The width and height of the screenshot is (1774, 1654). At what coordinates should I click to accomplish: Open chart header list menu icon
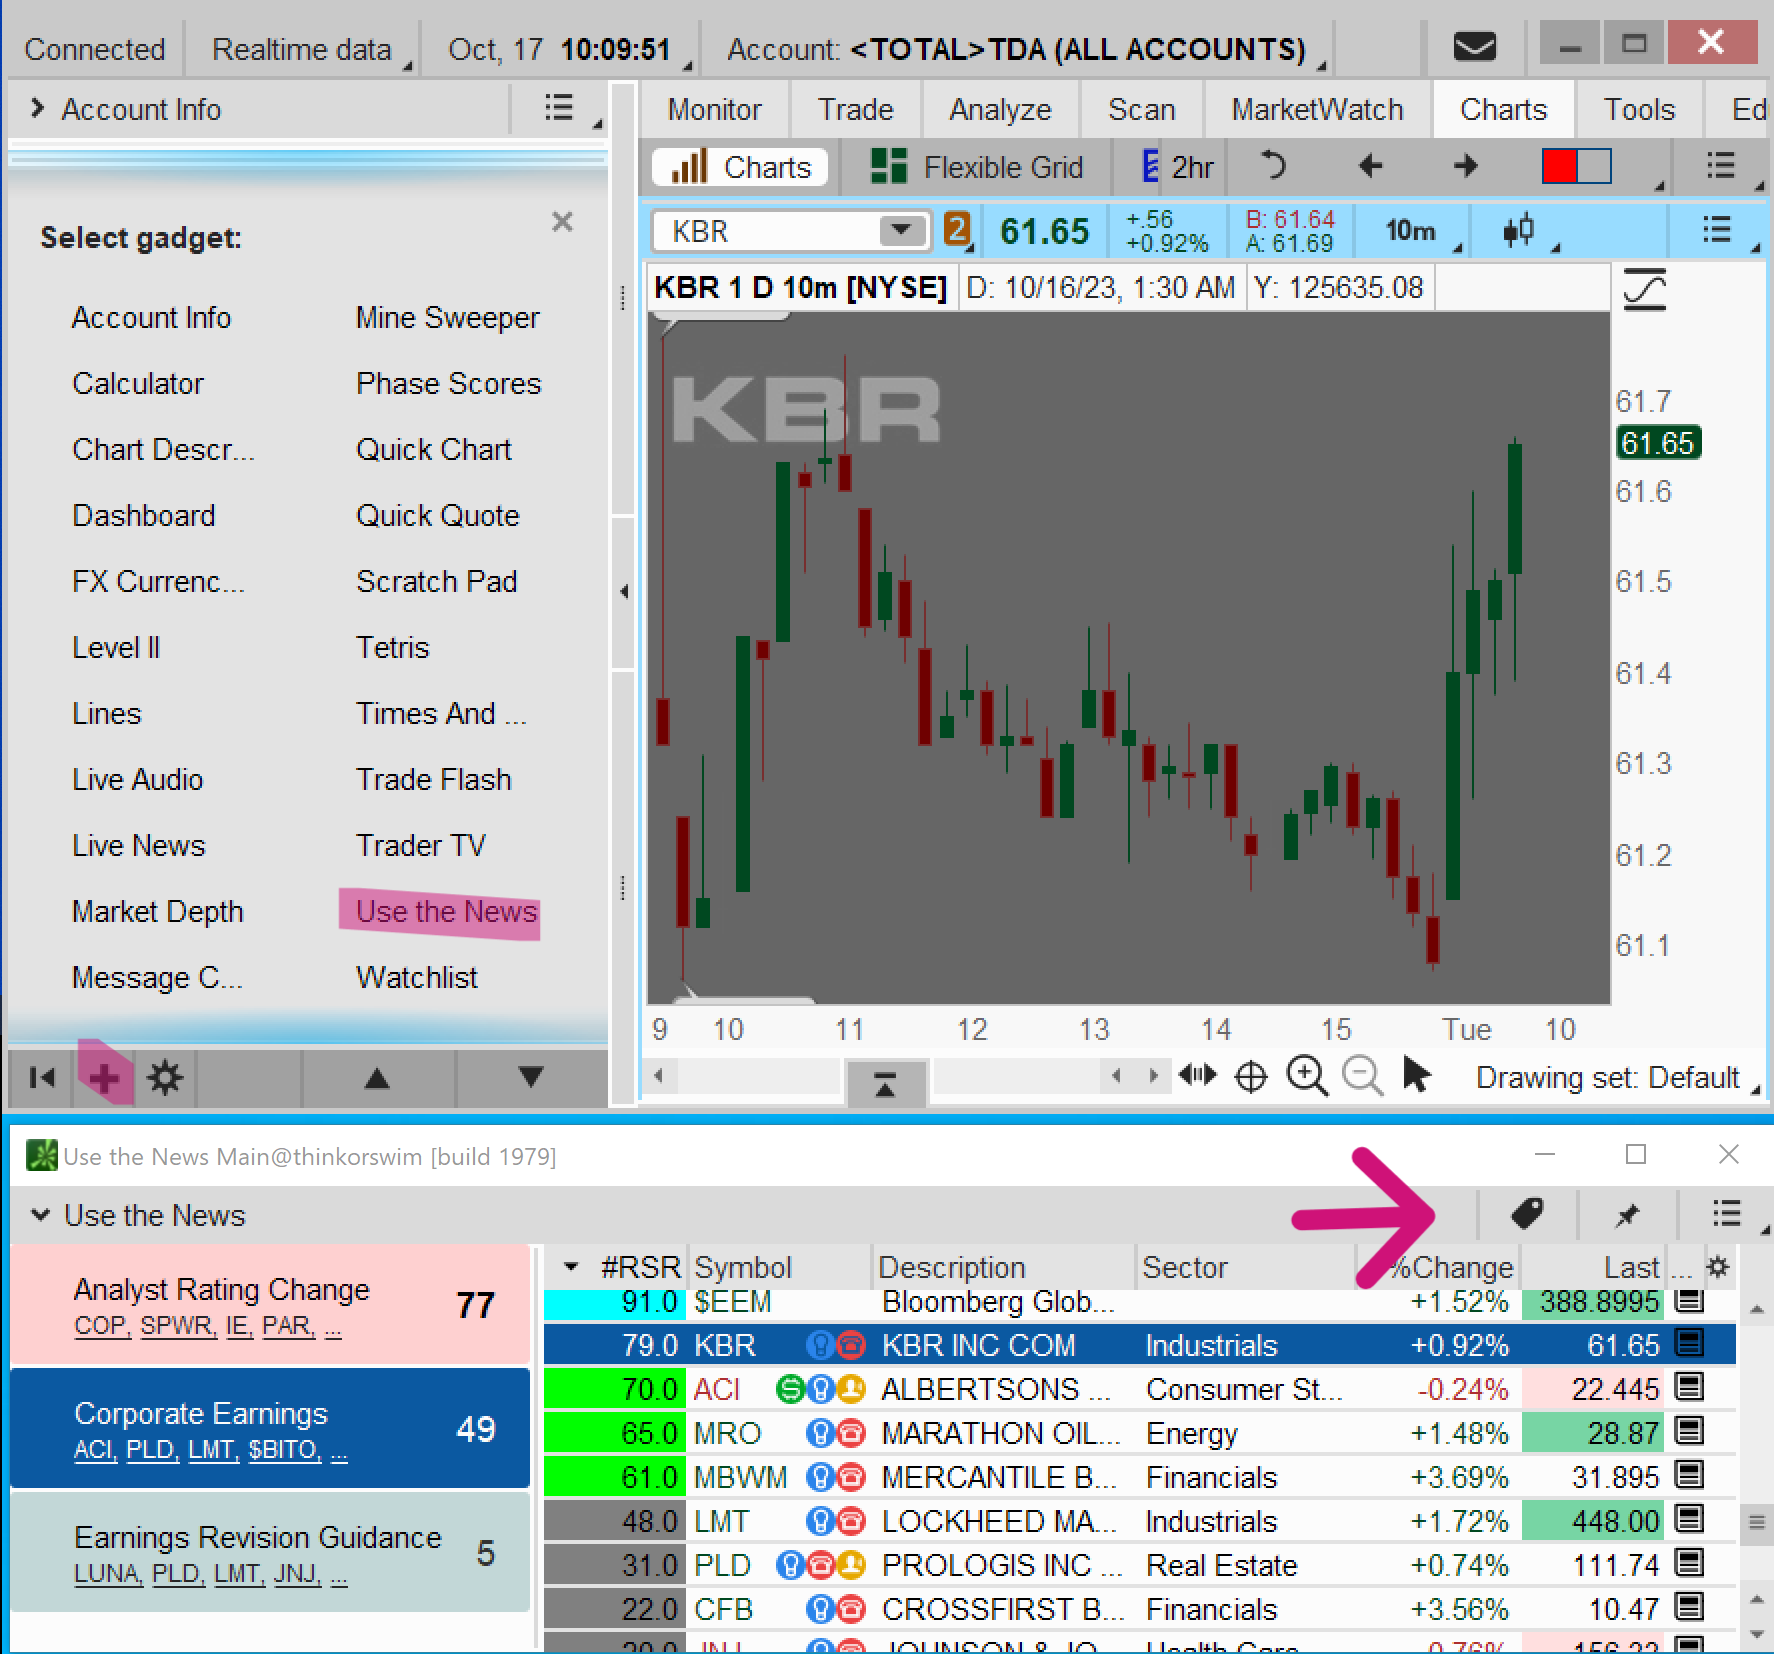[x=1717, y=231]
